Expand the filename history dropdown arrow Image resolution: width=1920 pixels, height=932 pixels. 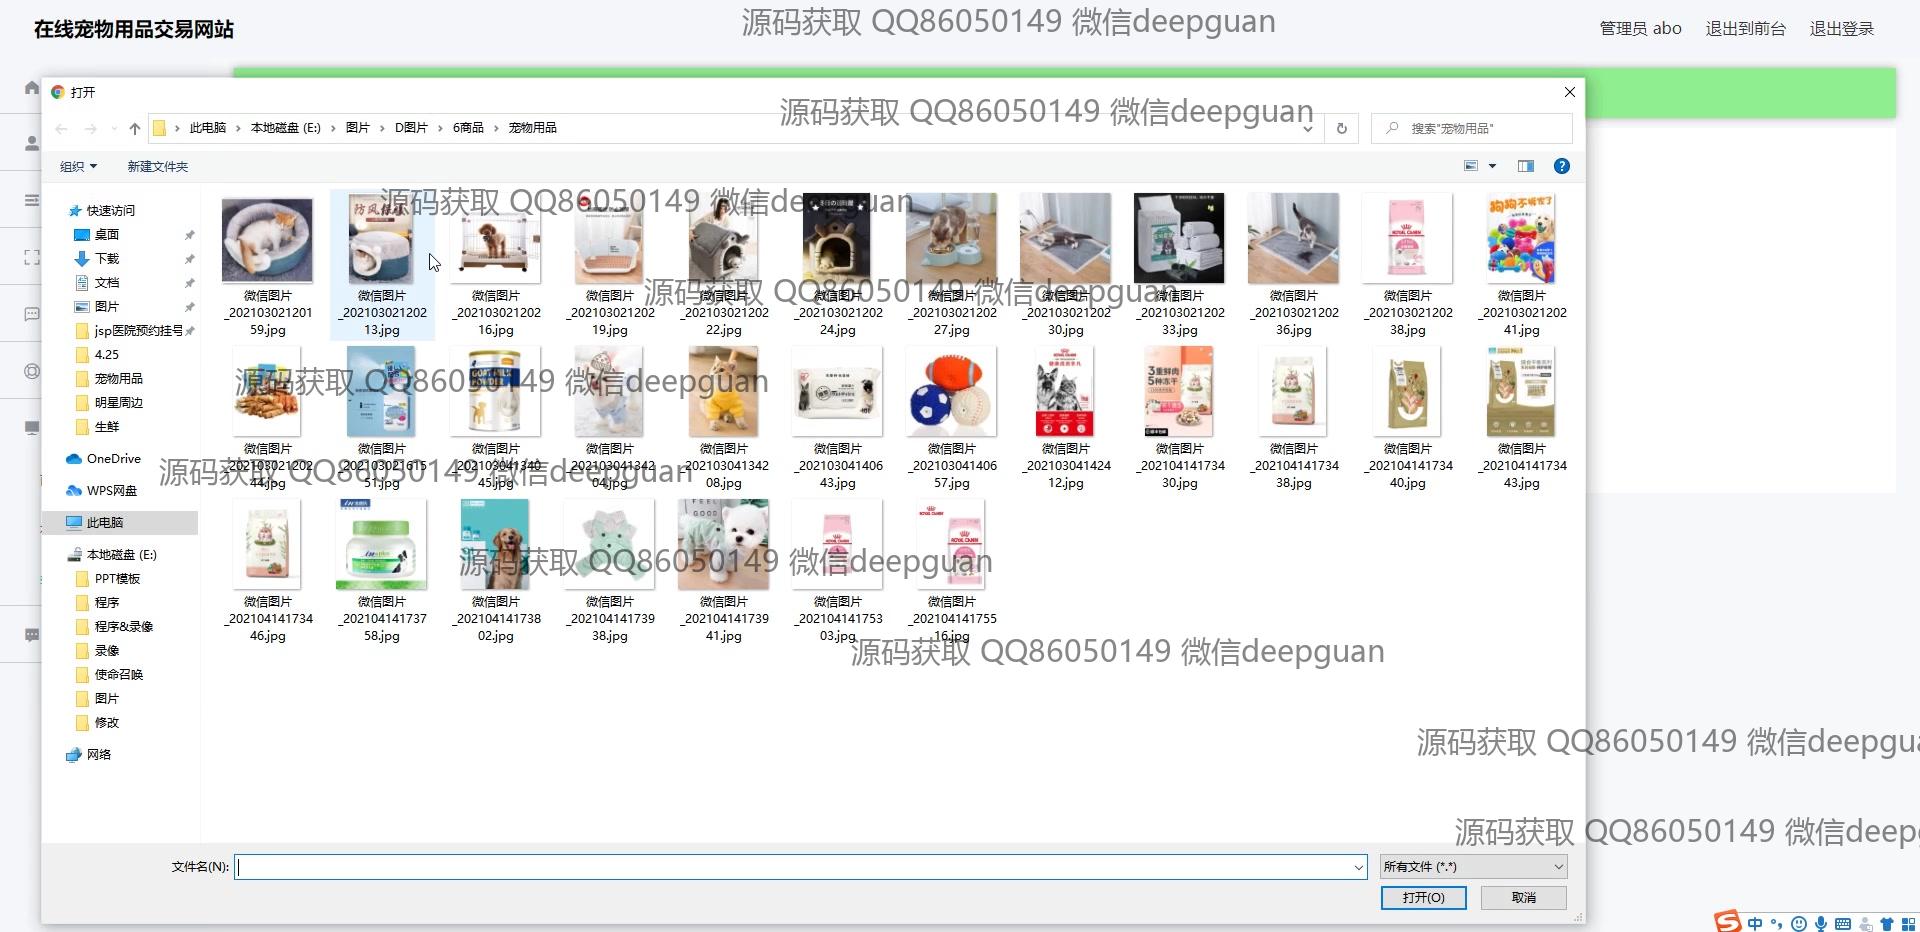[1358, 868]
